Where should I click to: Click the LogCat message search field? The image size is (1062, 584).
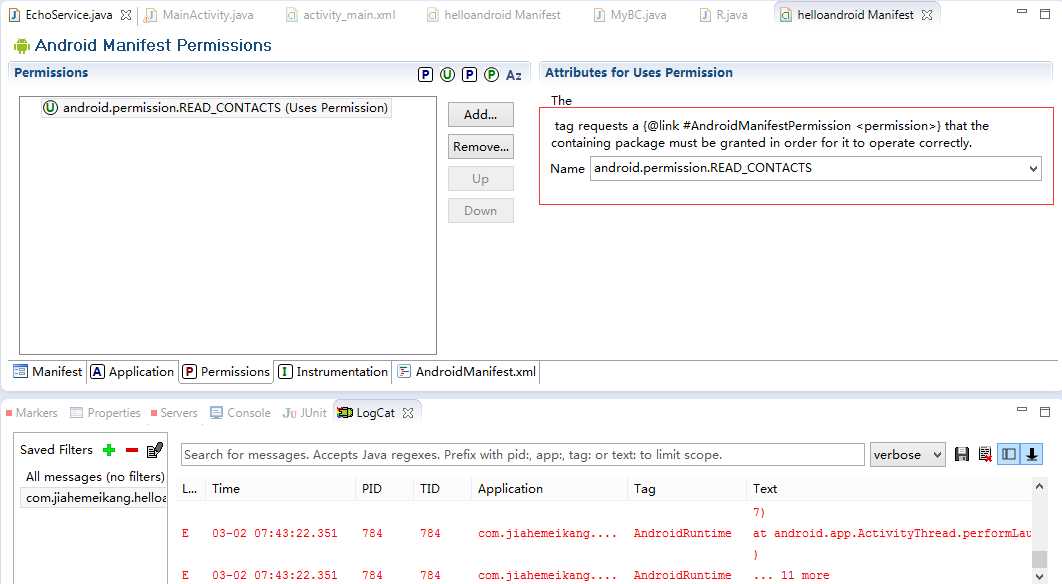point(523,455)
